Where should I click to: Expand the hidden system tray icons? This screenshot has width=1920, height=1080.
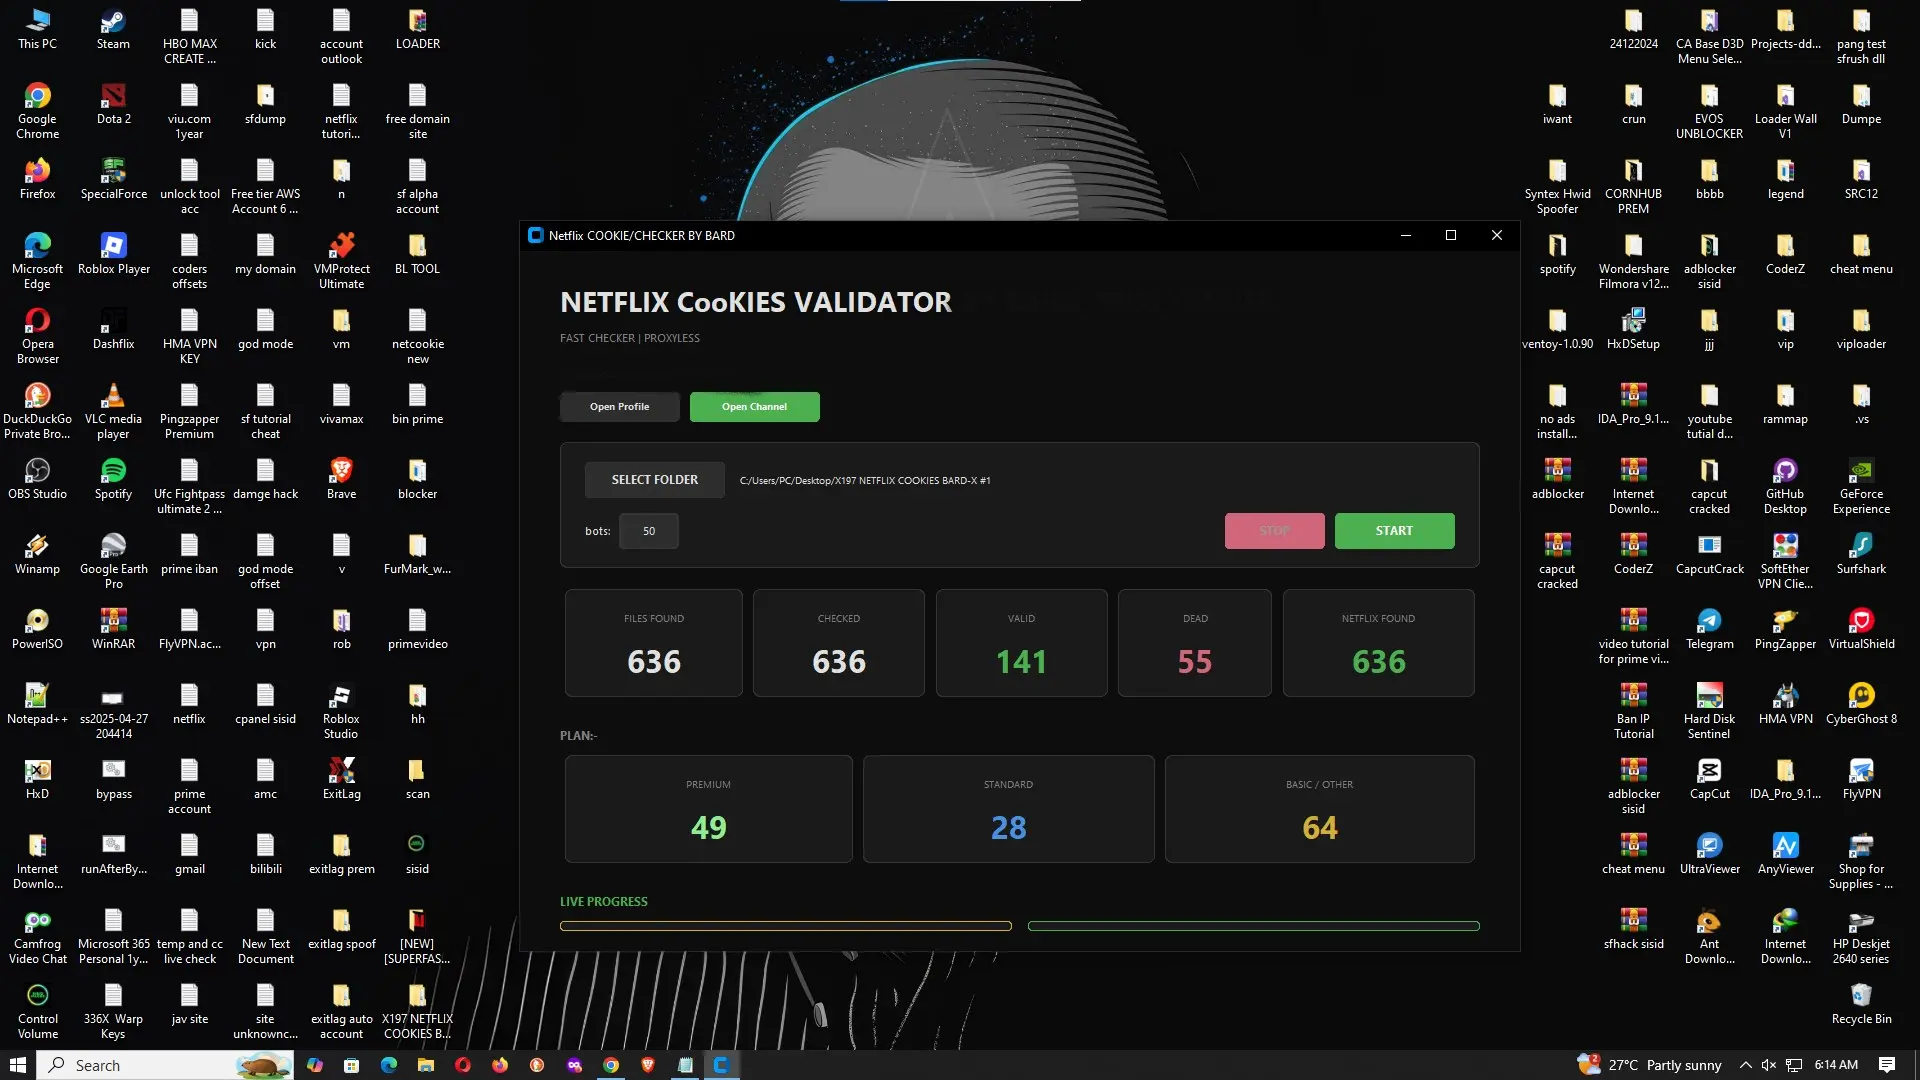[1745, 1065]
